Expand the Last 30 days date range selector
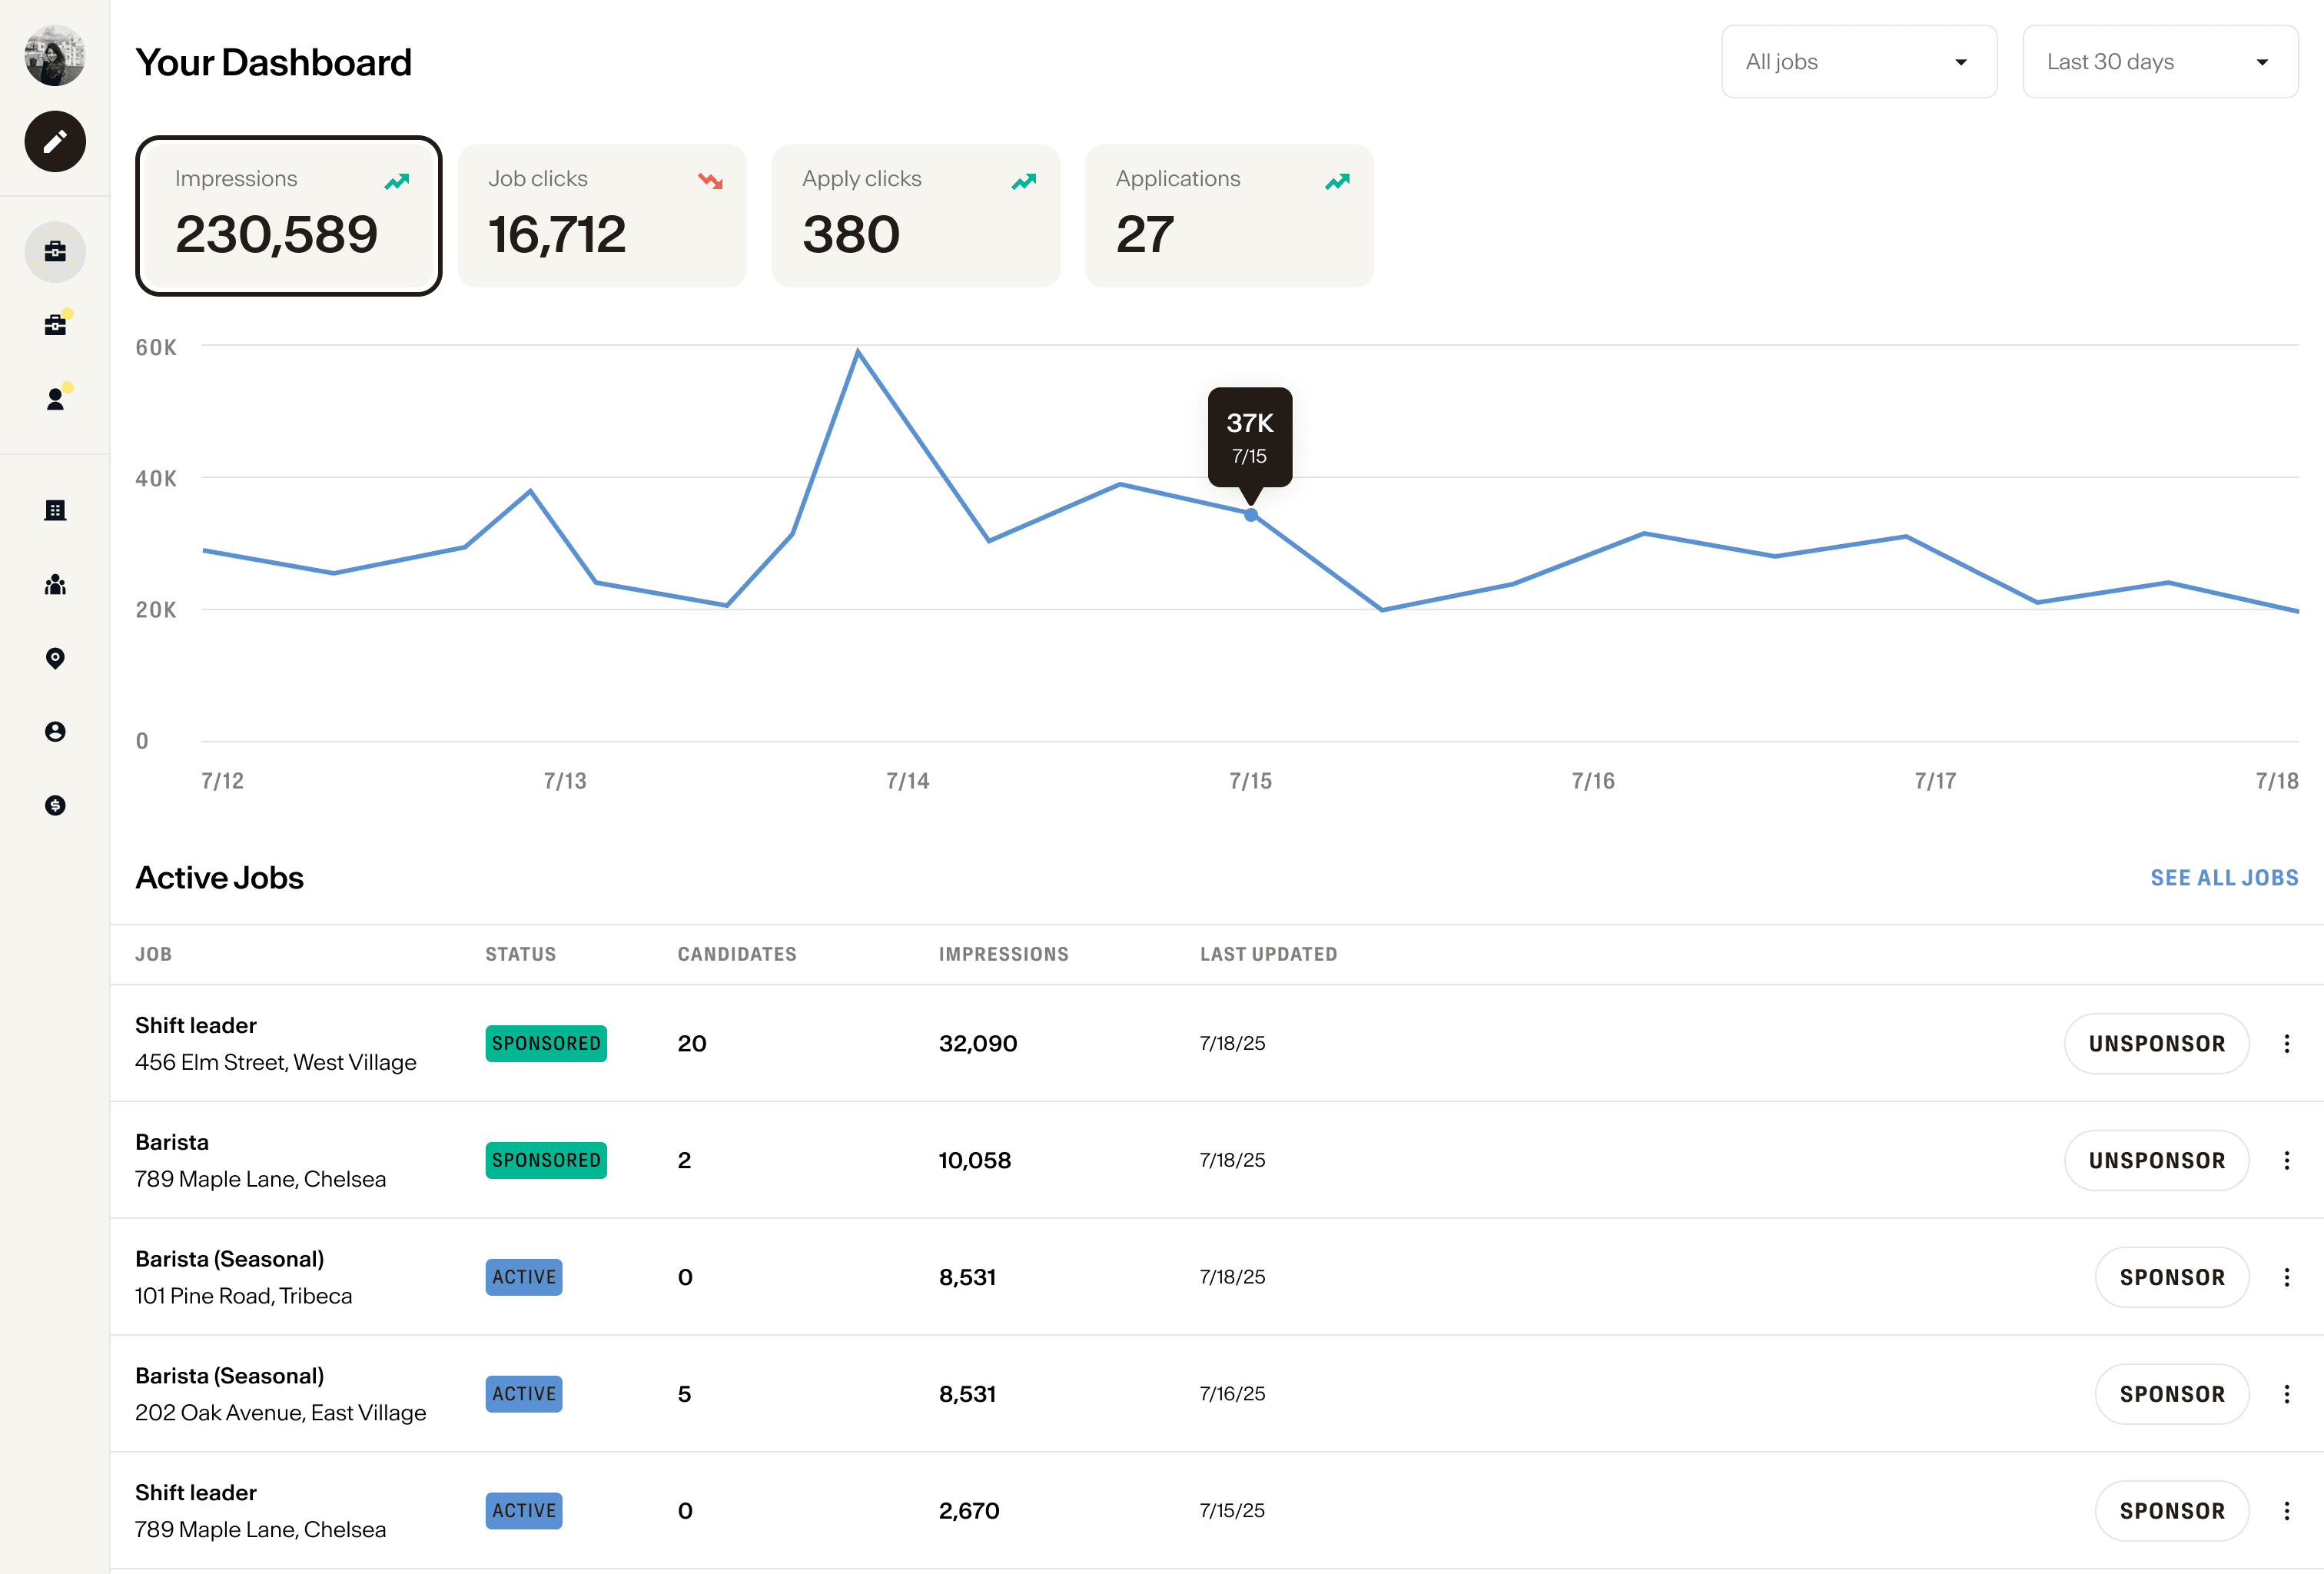Image resolution: width=2324 pixels, height=1574 pixels. coord(2160,61)
